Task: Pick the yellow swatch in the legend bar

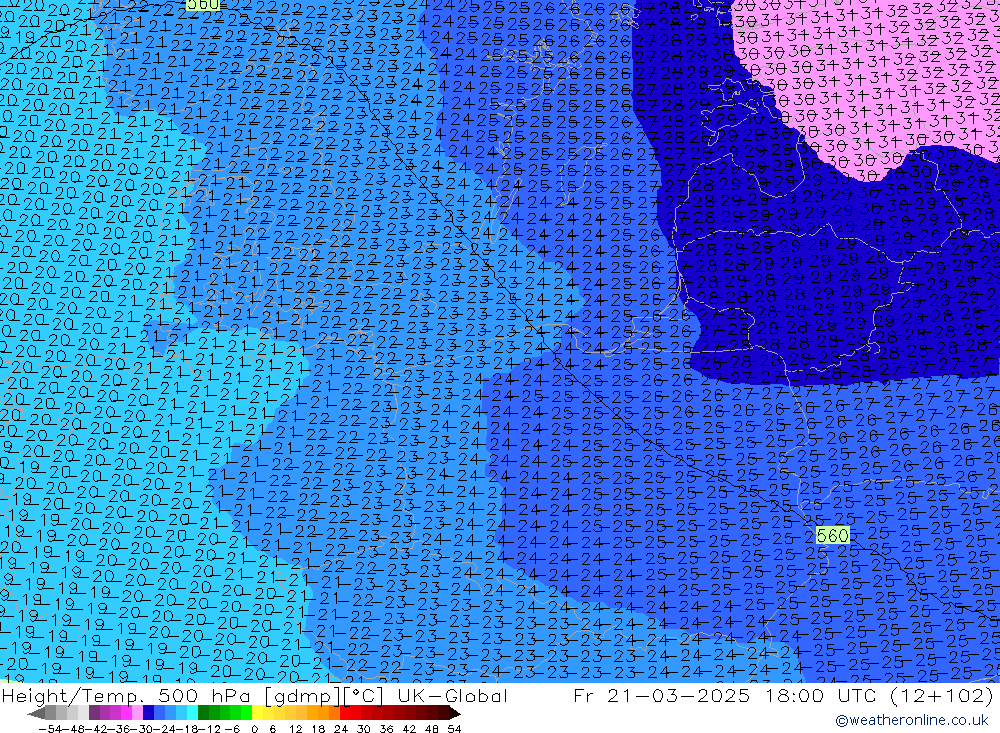Action: pos(258,713)
